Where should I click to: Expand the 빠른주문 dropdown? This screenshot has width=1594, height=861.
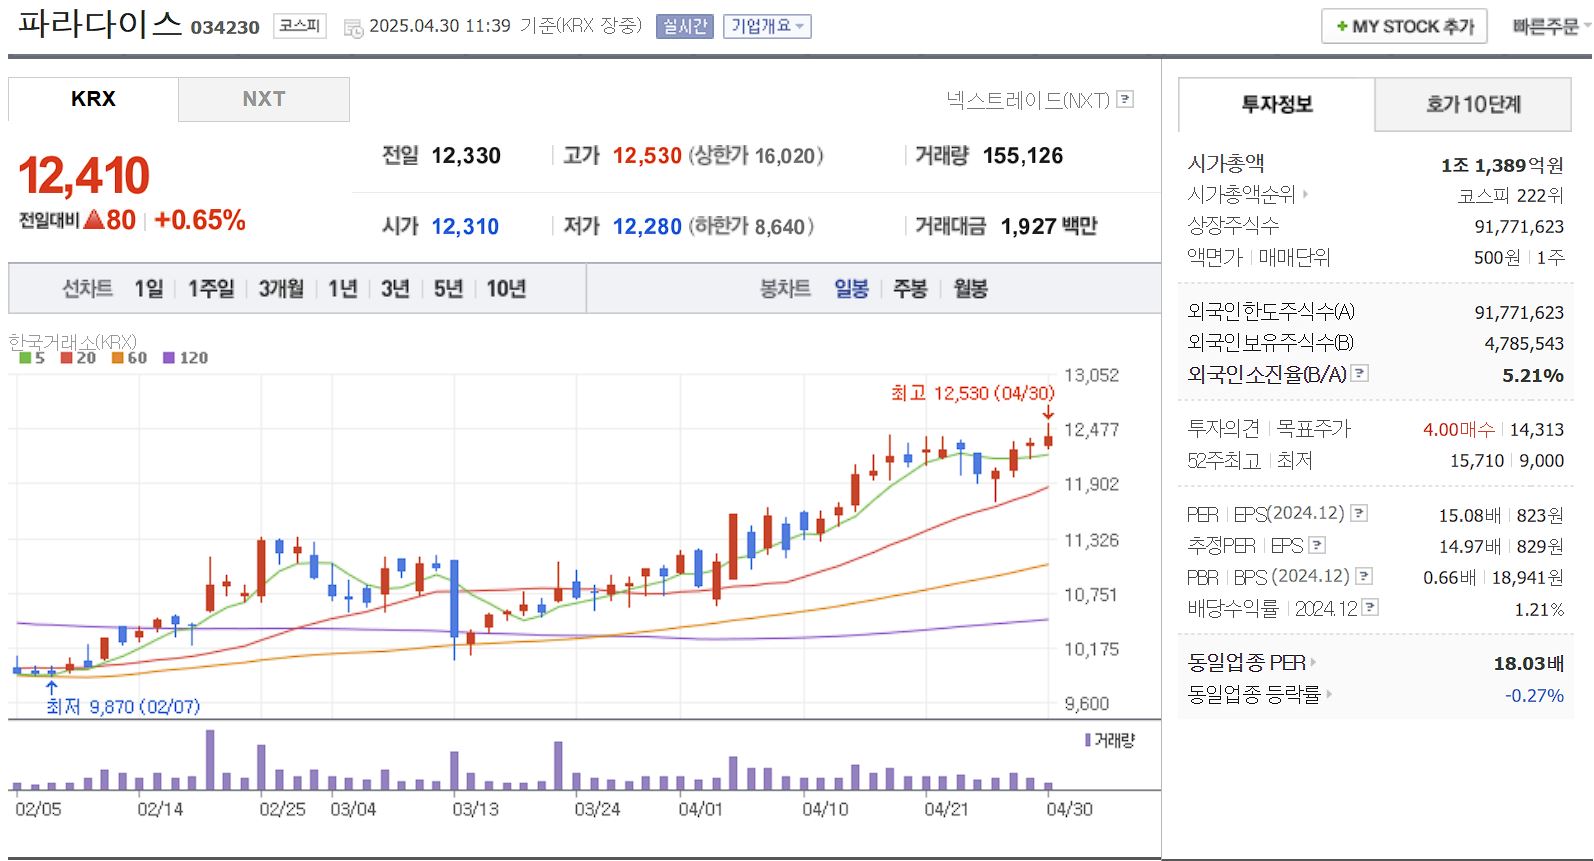[1551, 26]
